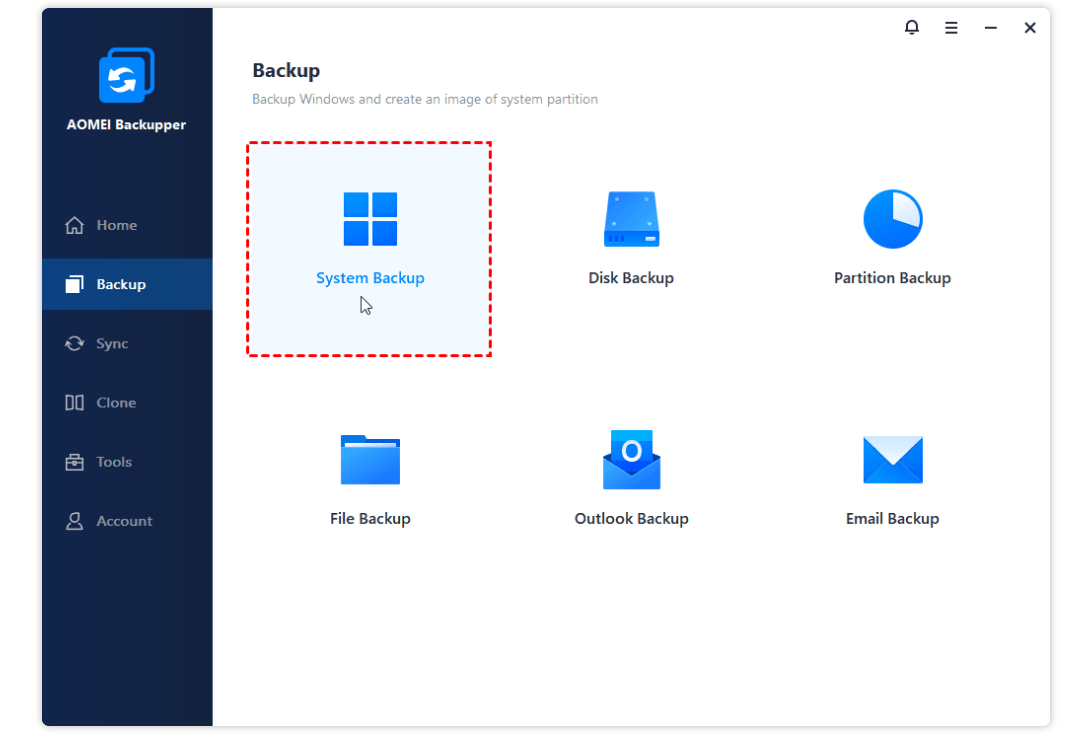Viewport: 1092px width, 736px height.
Task: Click the Email Backup label
Action: coord(892,519)
